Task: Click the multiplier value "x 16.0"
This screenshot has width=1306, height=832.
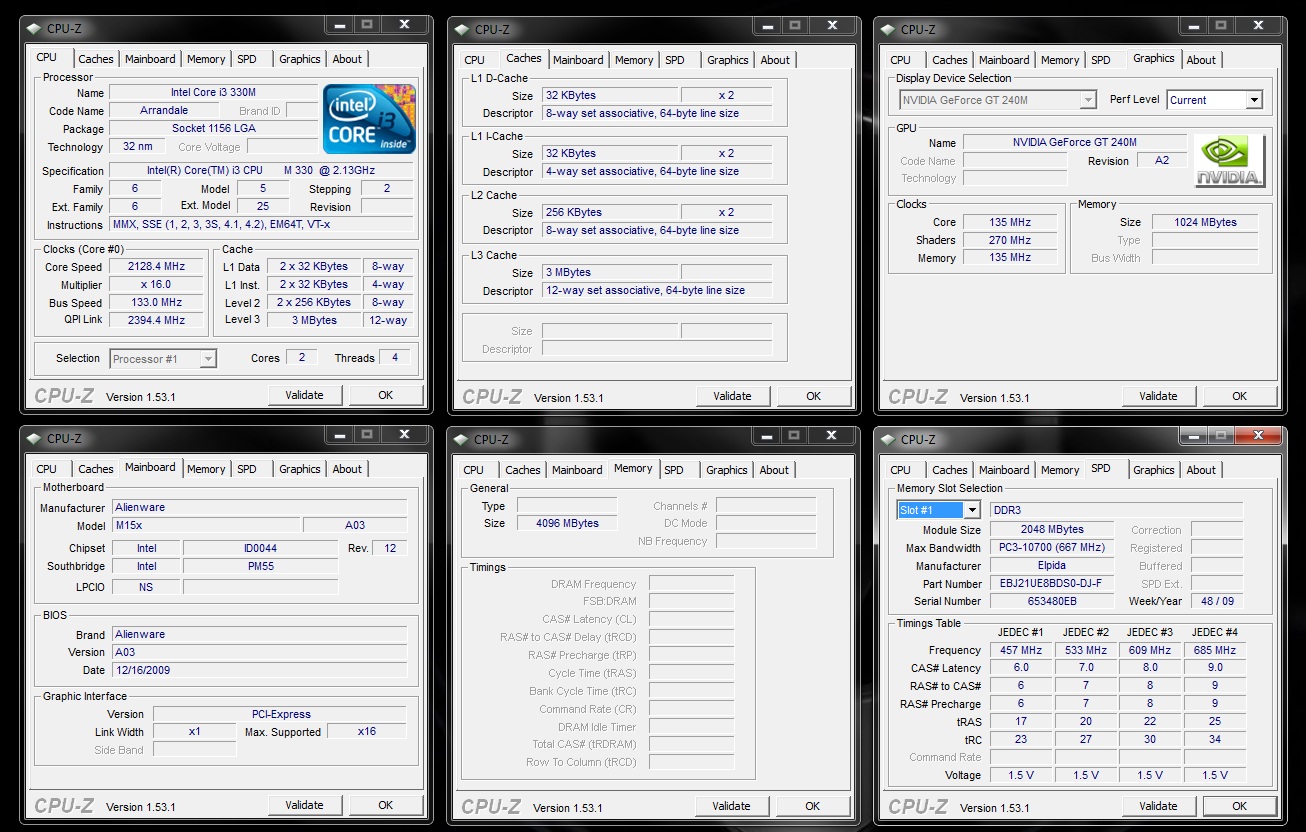Action: [157, 285]
